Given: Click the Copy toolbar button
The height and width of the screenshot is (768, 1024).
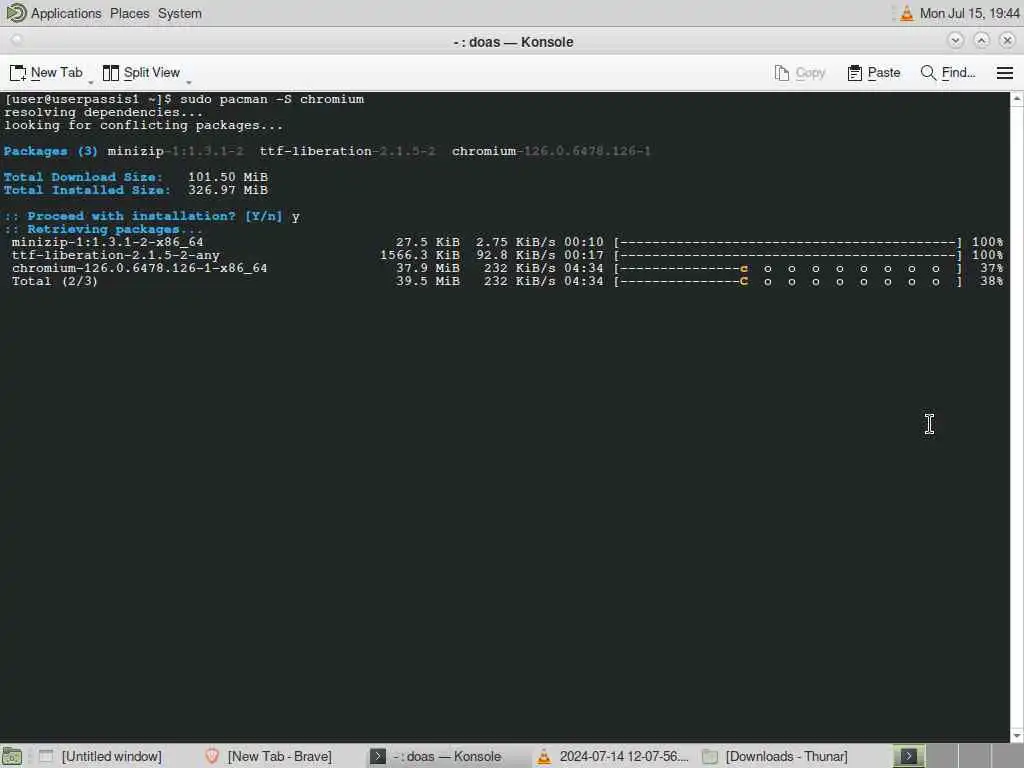Looking at the screenshot, I should coord(800,72).
